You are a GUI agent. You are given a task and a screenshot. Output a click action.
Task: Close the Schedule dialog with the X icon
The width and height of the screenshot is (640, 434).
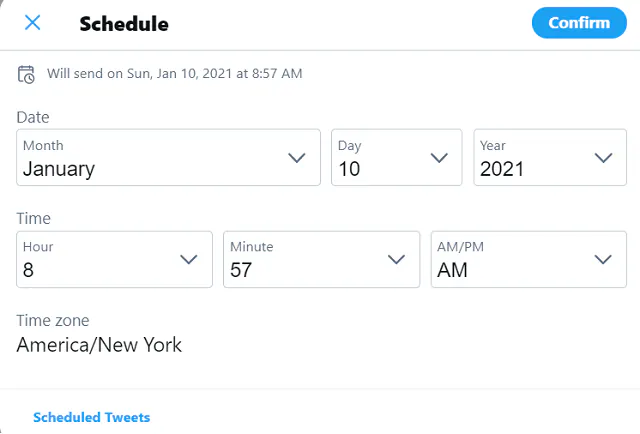point(32,23)
